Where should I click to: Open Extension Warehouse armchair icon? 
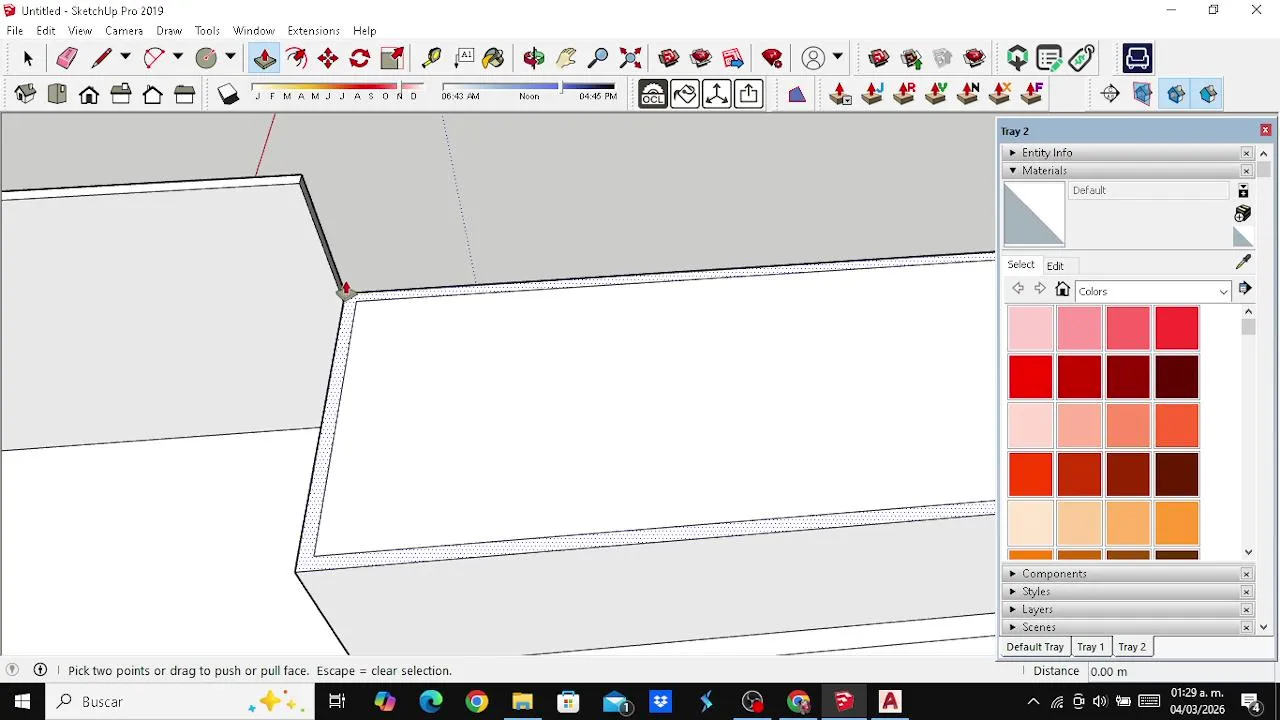(1137, 59)
